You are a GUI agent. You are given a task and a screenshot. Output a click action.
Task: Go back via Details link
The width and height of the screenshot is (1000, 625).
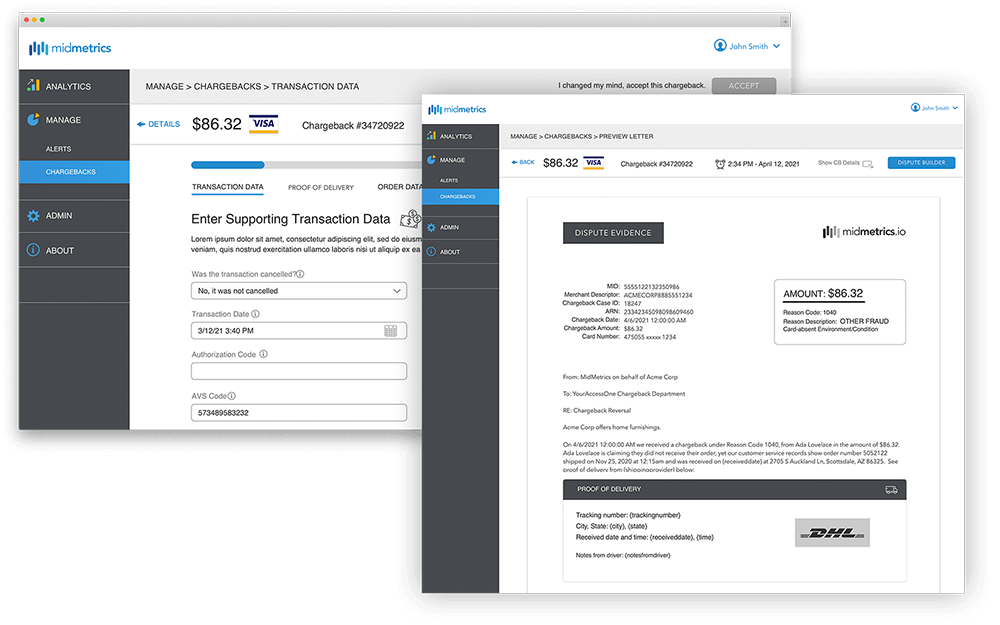(x=159, y=124)
